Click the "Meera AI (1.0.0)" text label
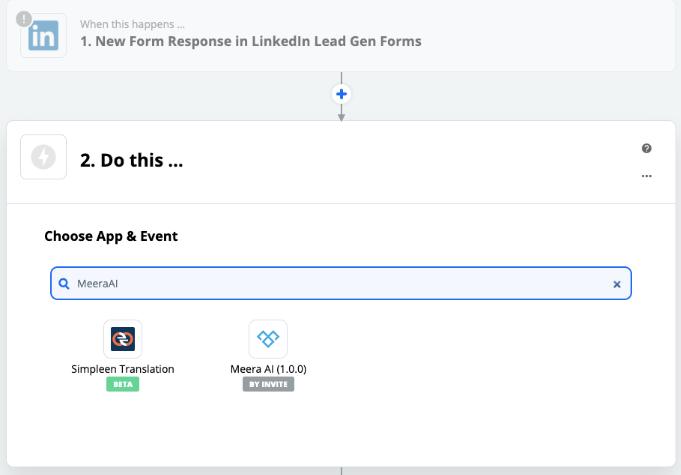The height and width of the screenshot is (475, 681). pyautogui.click(x=268, y=369)
